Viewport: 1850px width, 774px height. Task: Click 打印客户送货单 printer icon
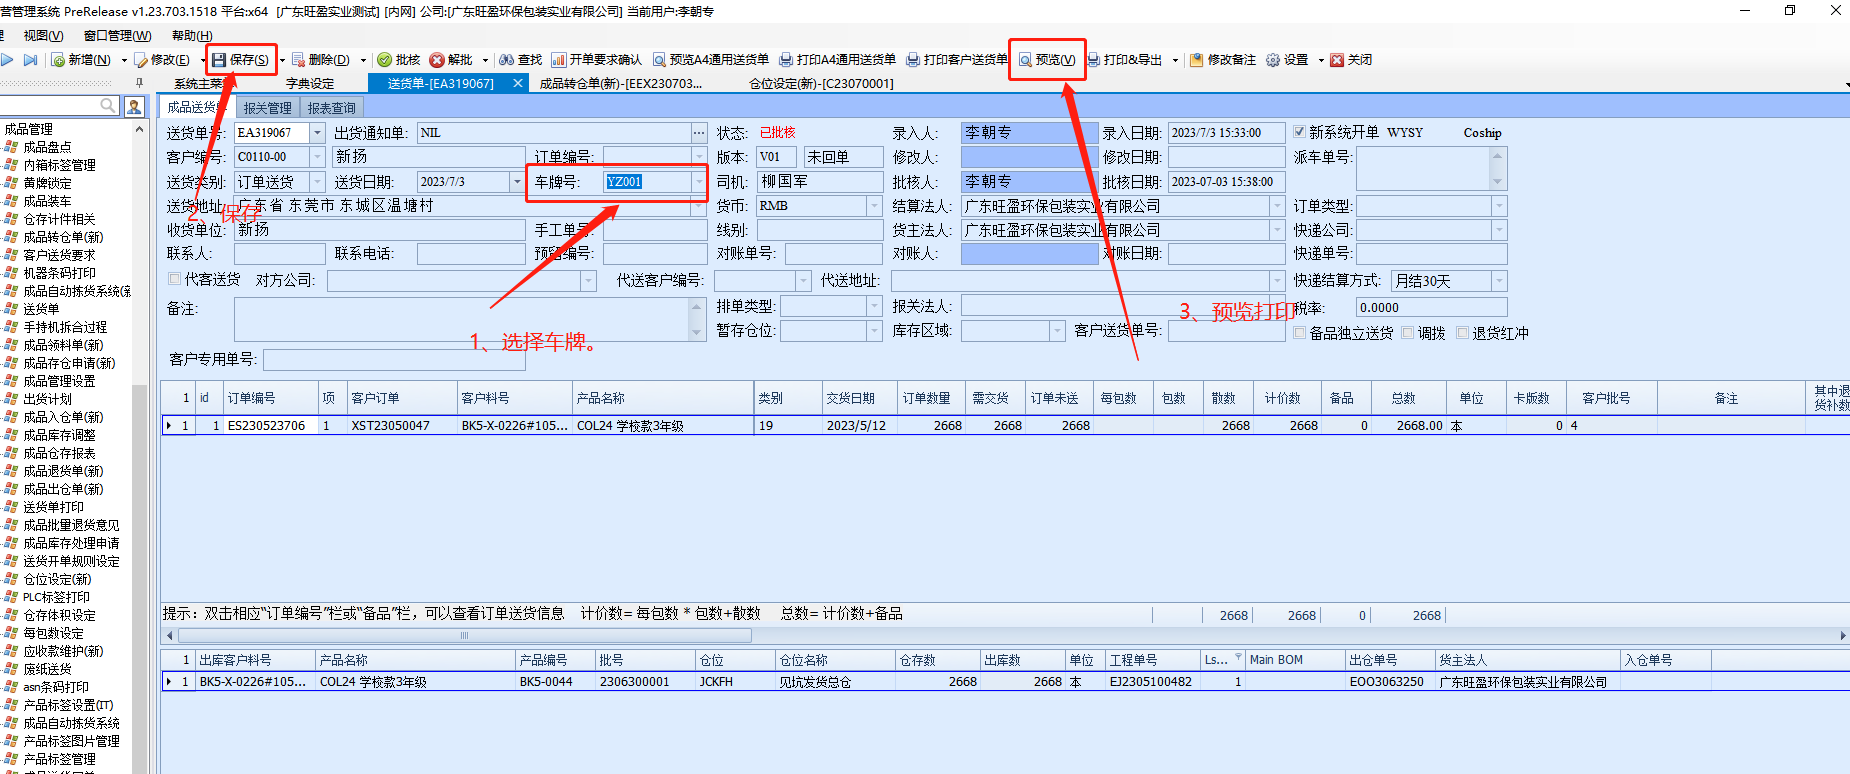(x=913, y=60)
